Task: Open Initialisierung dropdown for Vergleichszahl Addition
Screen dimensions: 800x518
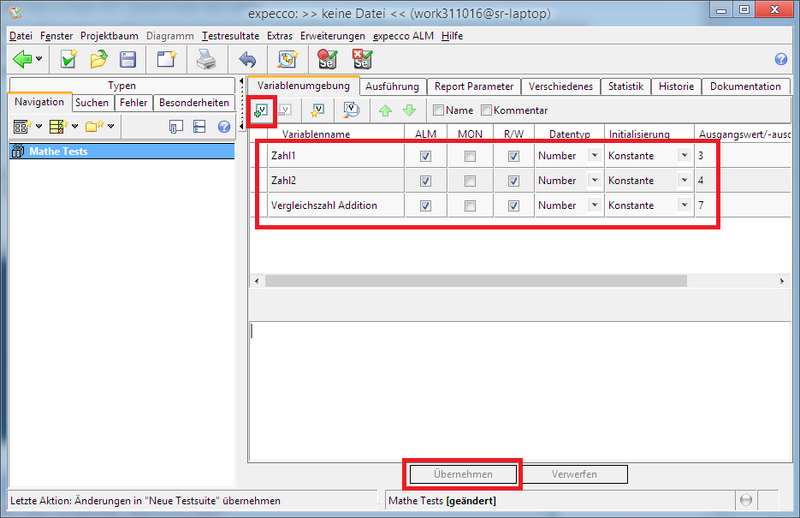Action: coord(685,205)
